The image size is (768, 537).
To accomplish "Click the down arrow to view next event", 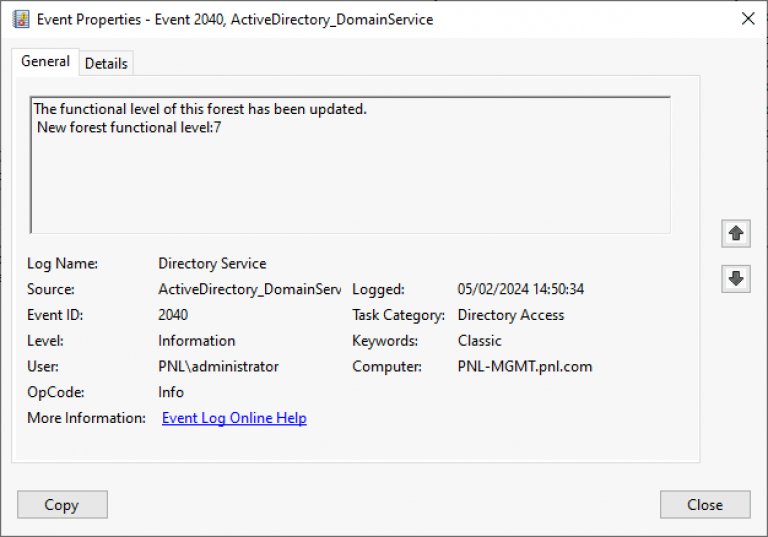I will pos(736,279).
